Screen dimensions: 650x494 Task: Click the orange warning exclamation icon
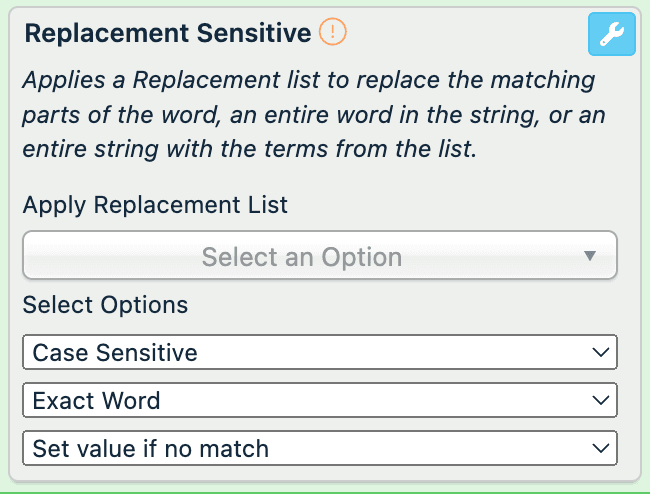pos(333,33)
